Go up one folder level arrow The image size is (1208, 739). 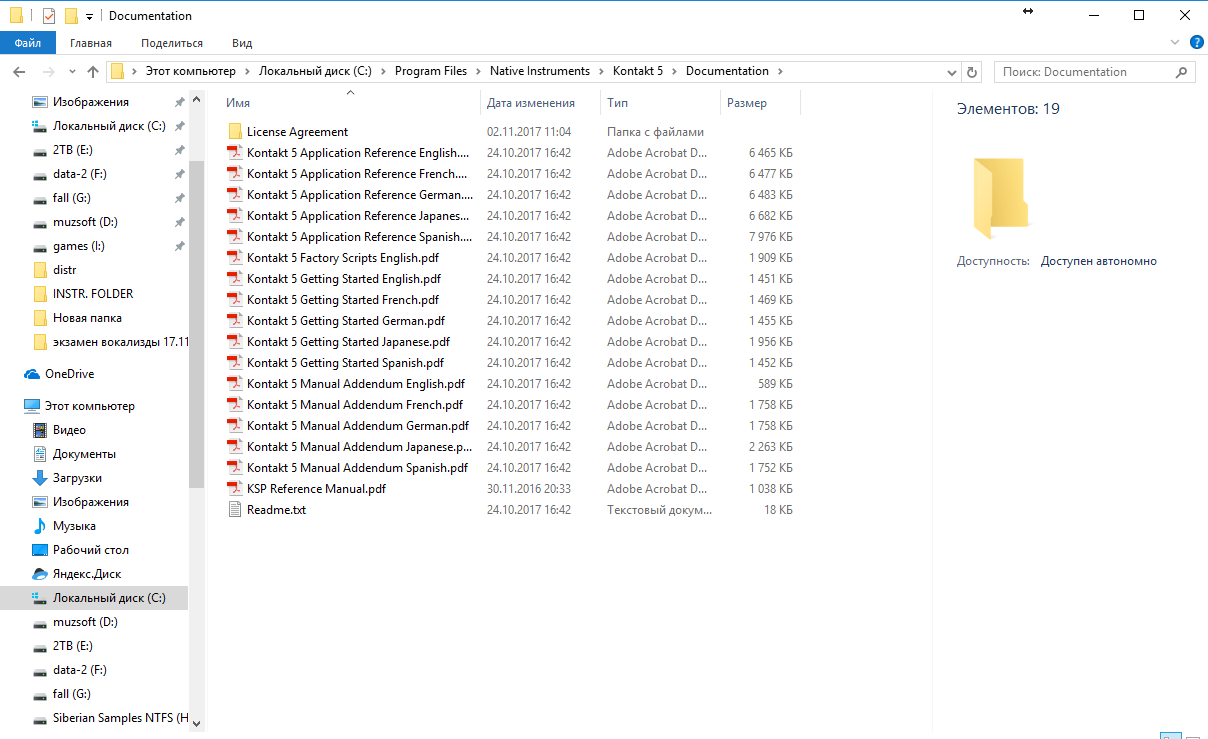(x=93, y=72)
